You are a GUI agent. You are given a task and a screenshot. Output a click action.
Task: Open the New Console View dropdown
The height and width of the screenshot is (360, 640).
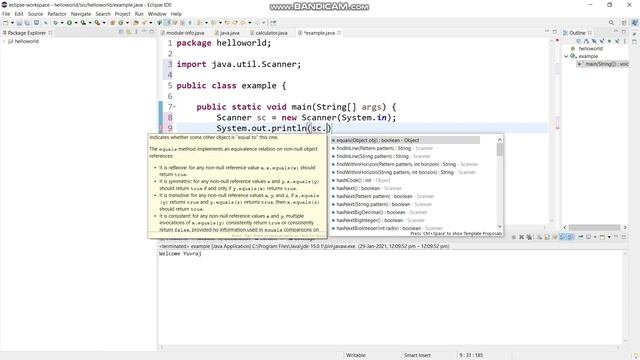(x=609, y=237)
